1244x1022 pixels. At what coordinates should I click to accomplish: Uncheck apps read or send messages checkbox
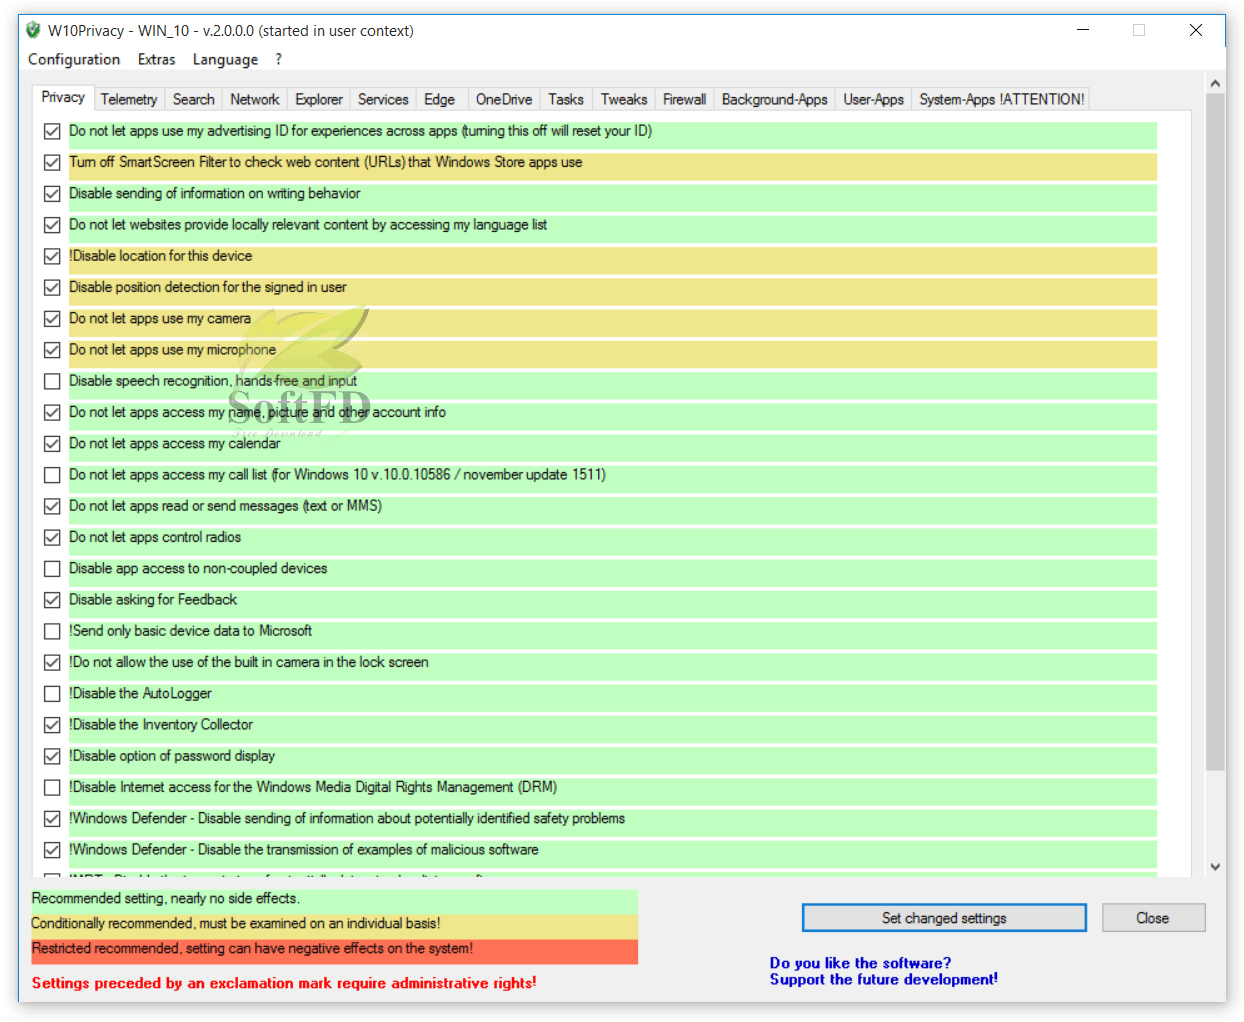[52, 506]
